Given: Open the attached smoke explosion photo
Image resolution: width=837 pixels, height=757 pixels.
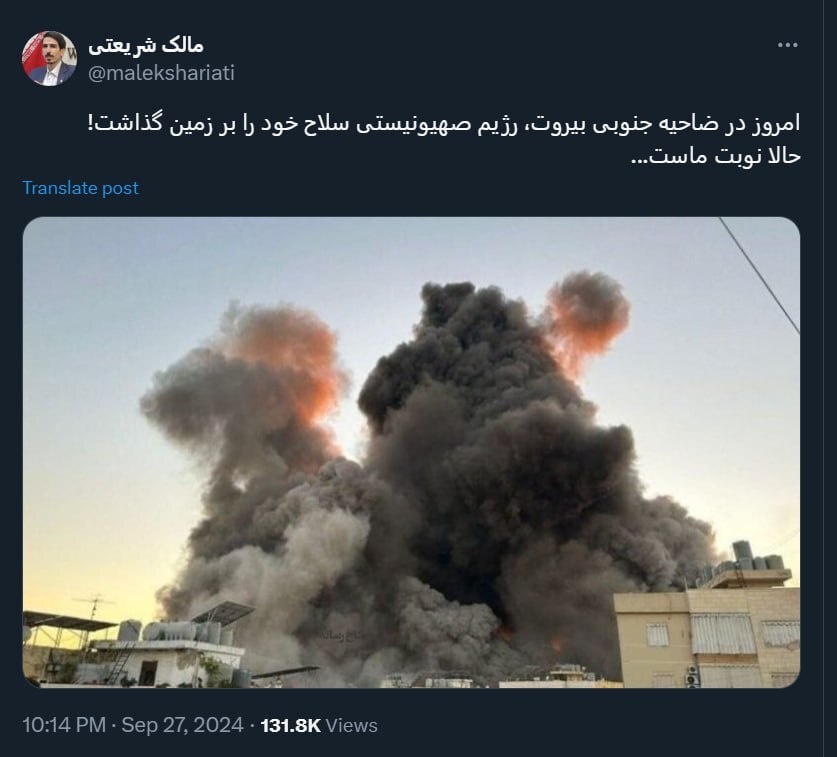Looking at the screenshot, I should 411,452.
